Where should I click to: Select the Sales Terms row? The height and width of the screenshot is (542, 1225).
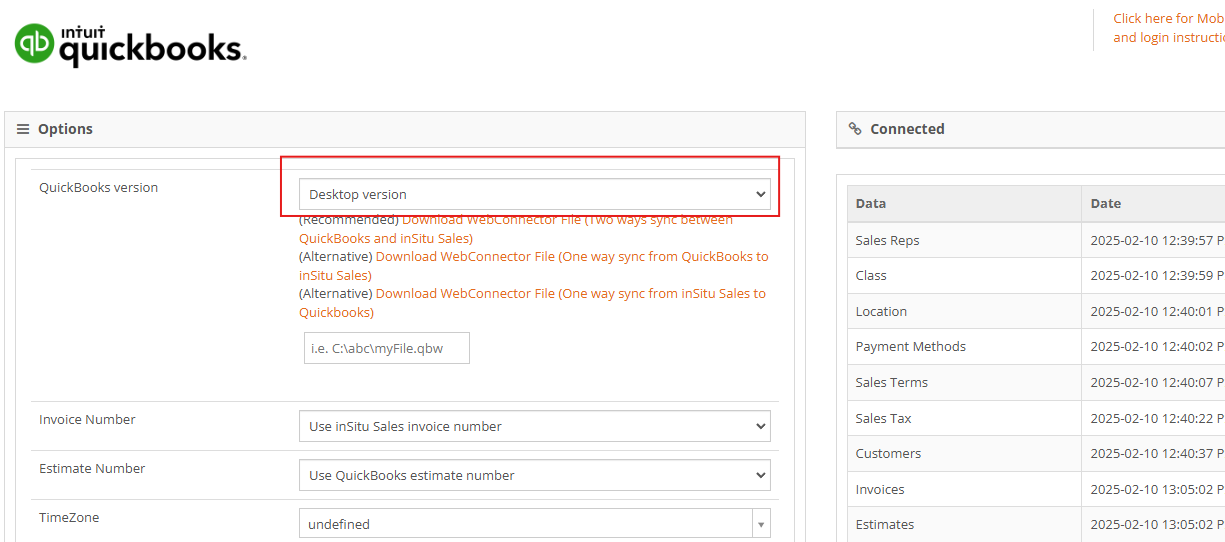click(1036, 382)
